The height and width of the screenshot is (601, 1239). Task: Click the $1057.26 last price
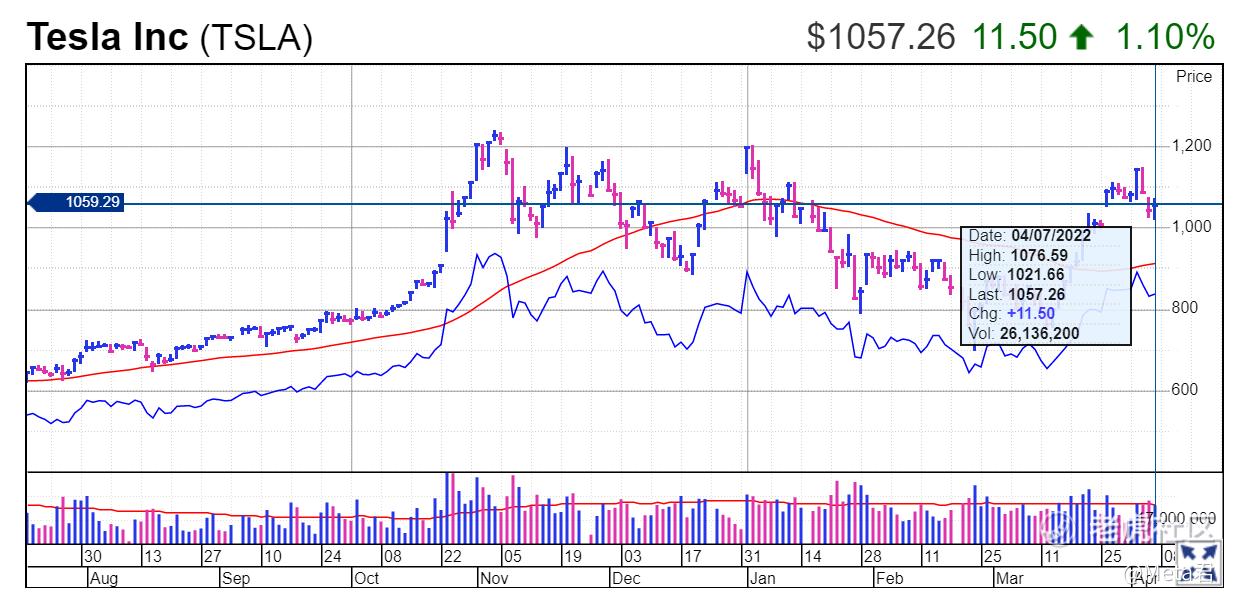click(x=881, y=37)
